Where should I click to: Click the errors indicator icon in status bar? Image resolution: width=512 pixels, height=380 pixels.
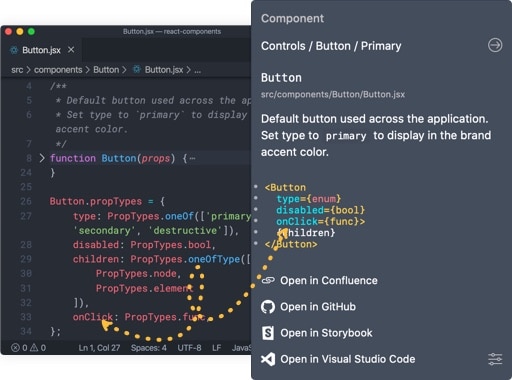coord(15,348)
